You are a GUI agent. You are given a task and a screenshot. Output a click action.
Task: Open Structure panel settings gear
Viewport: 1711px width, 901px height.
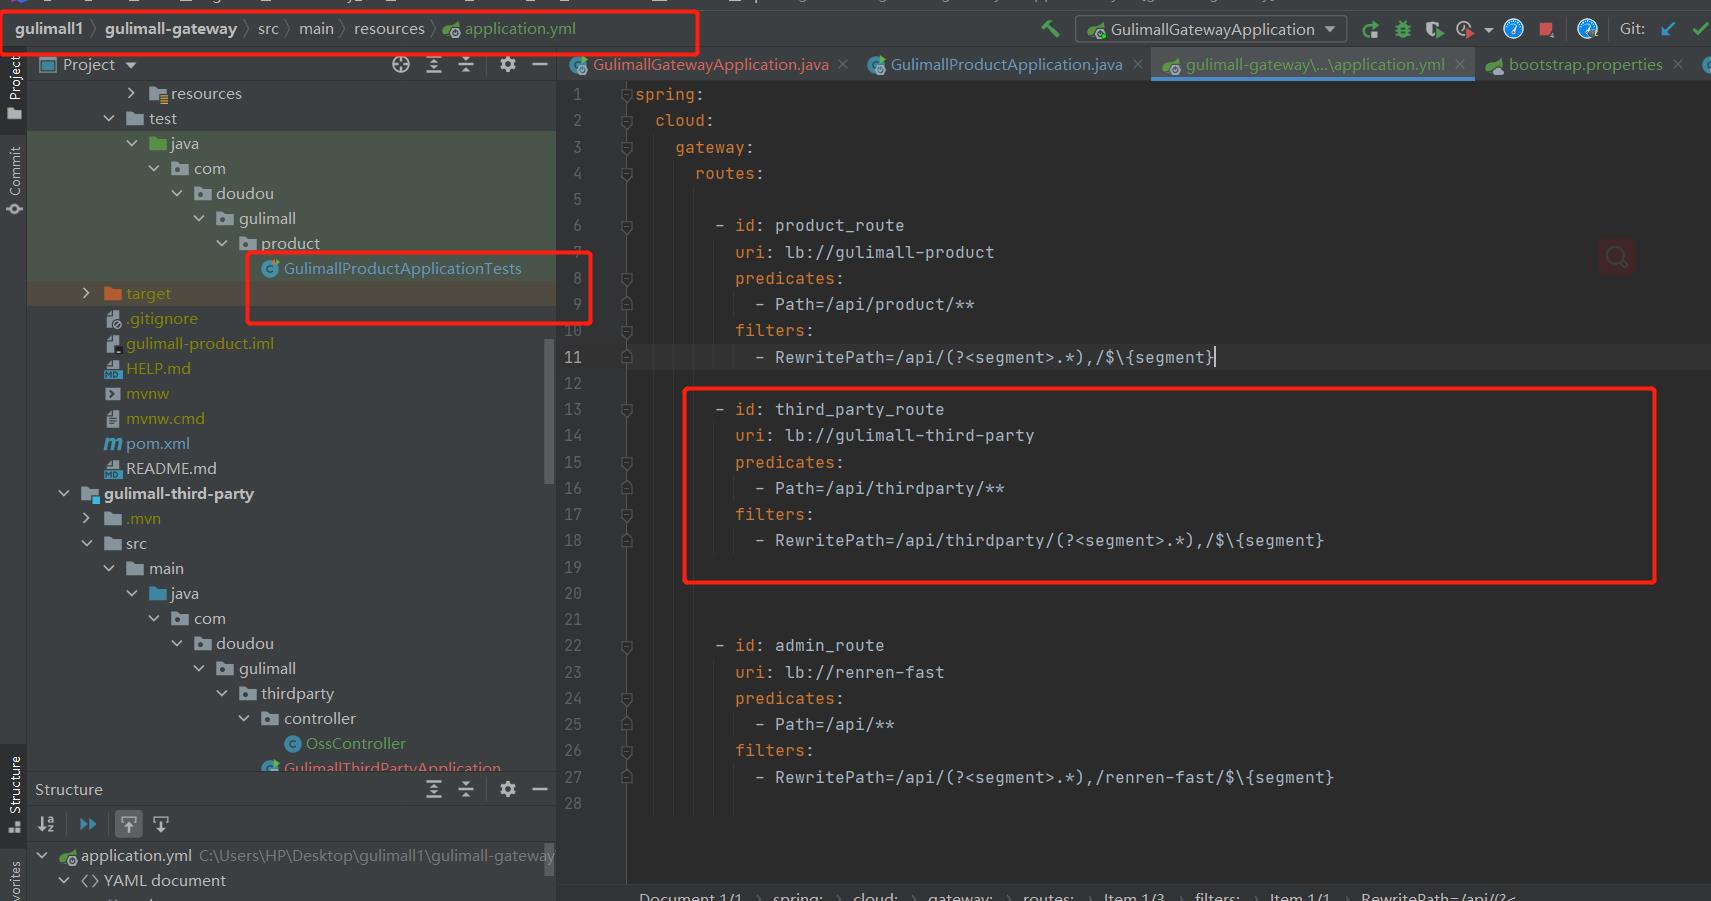(508, 790)
